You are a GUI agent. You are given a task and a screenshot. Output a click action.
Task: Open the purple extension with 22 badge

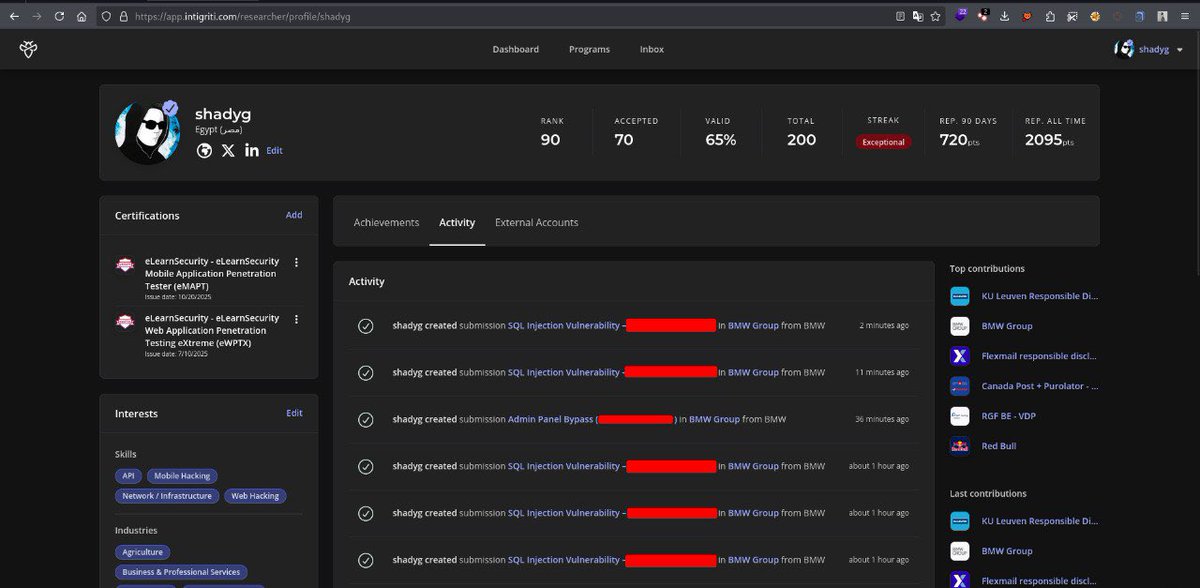coord(961,15)
